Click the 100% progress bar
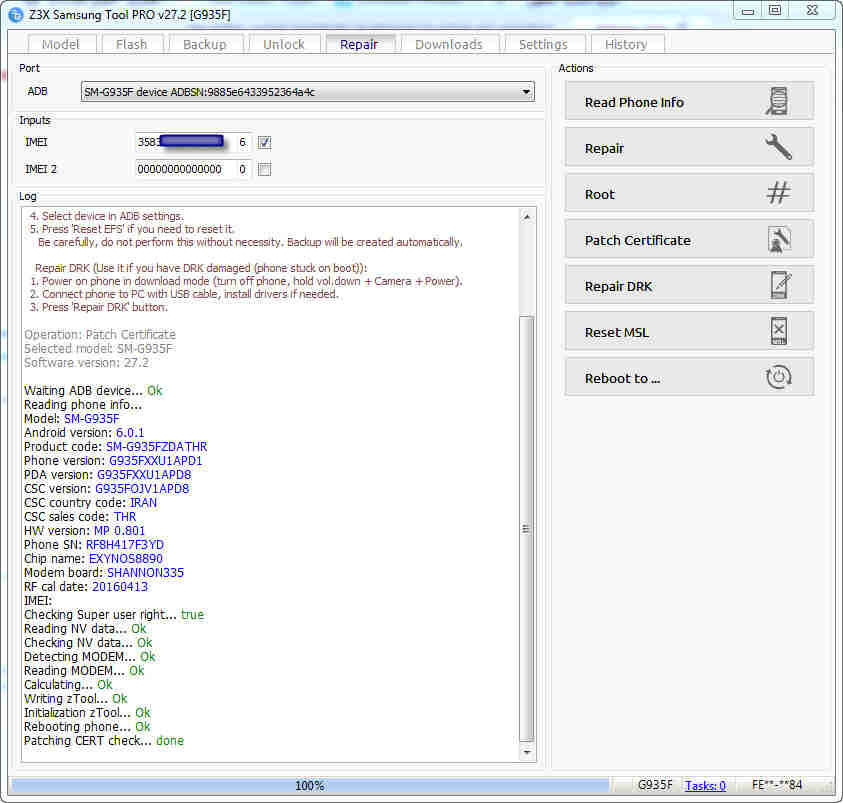The width and height of the screenshot is (843, 803). [x=310, y=785]
